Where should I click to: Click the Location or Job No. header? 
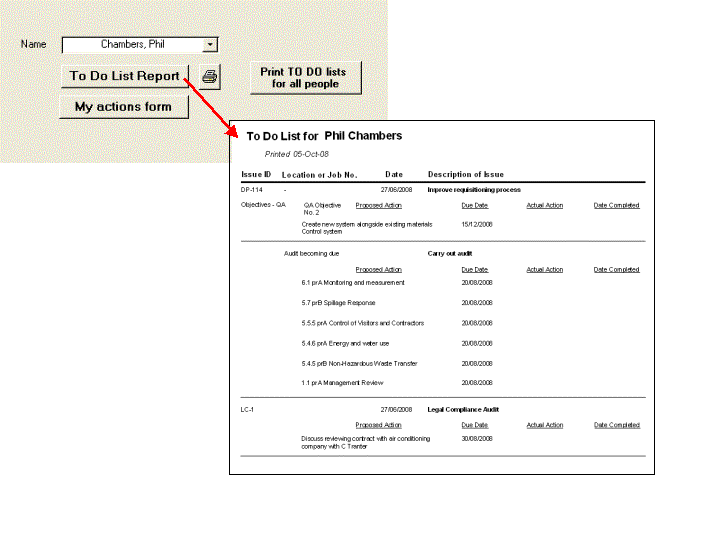[x=319, y=175]
